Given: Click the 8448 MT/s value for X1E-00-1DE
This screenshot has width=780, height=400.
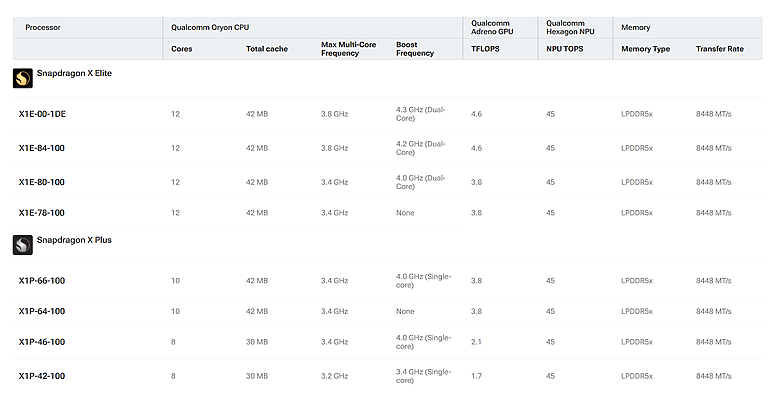Looking at the screenshot, I should click(x=714, y=114).
